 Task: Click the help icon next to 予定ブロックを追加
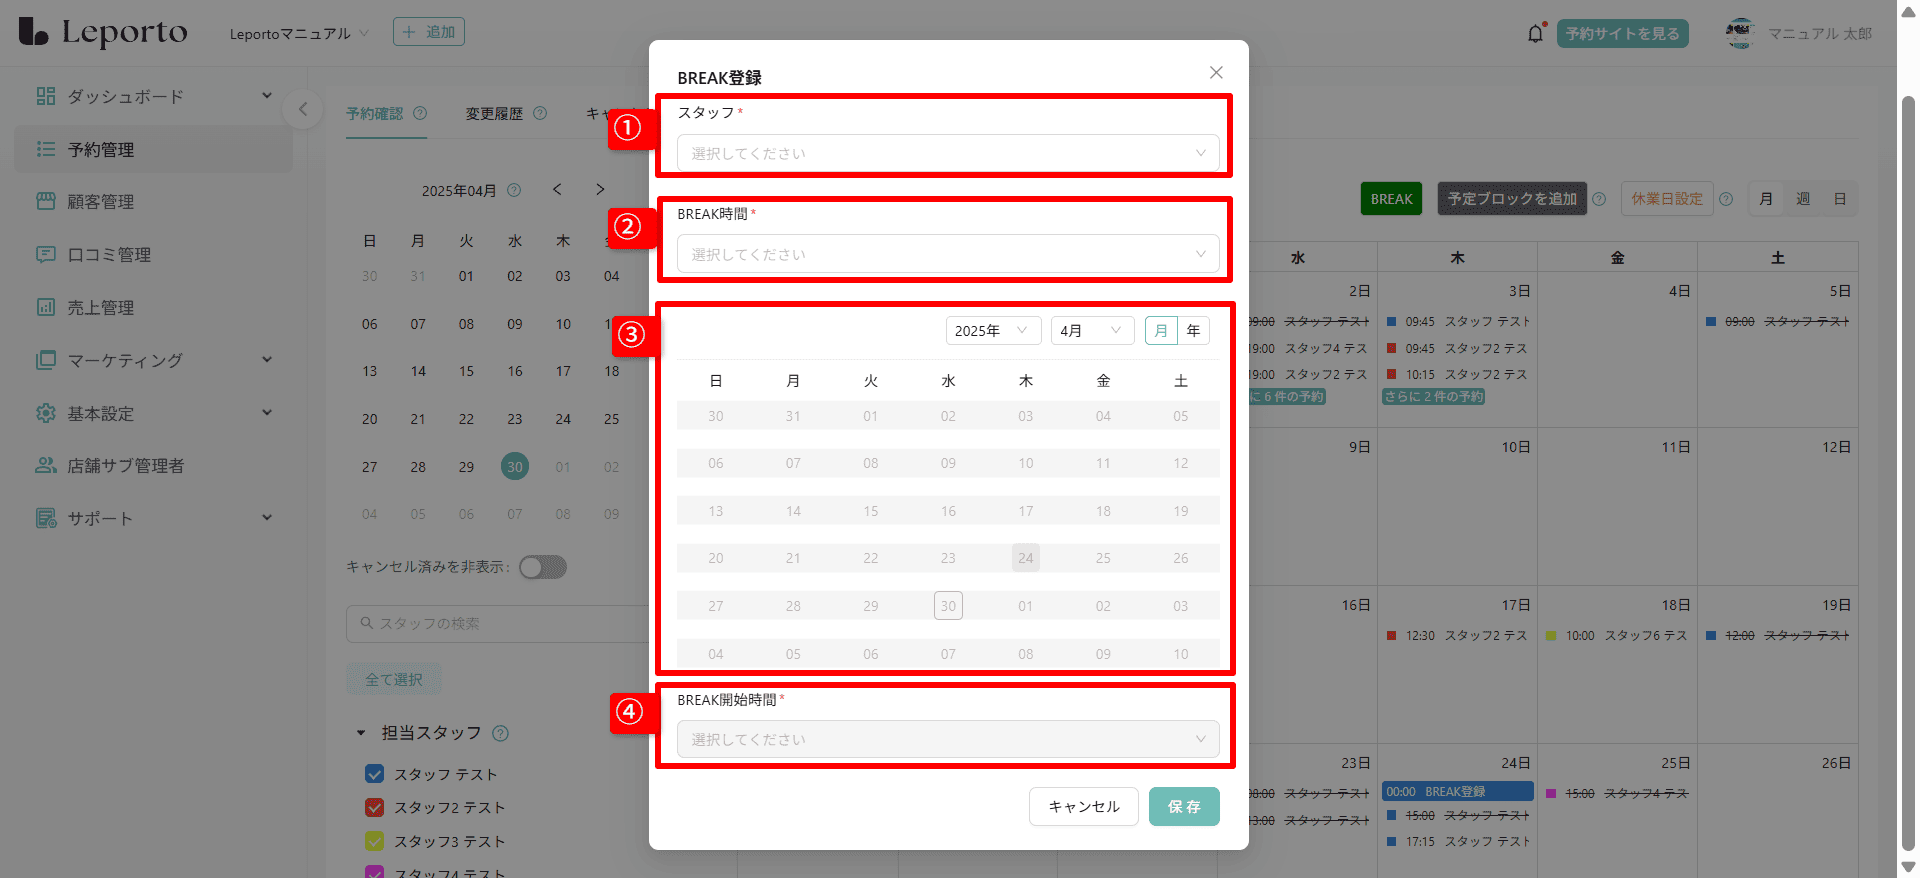[x=1599, y=199]
